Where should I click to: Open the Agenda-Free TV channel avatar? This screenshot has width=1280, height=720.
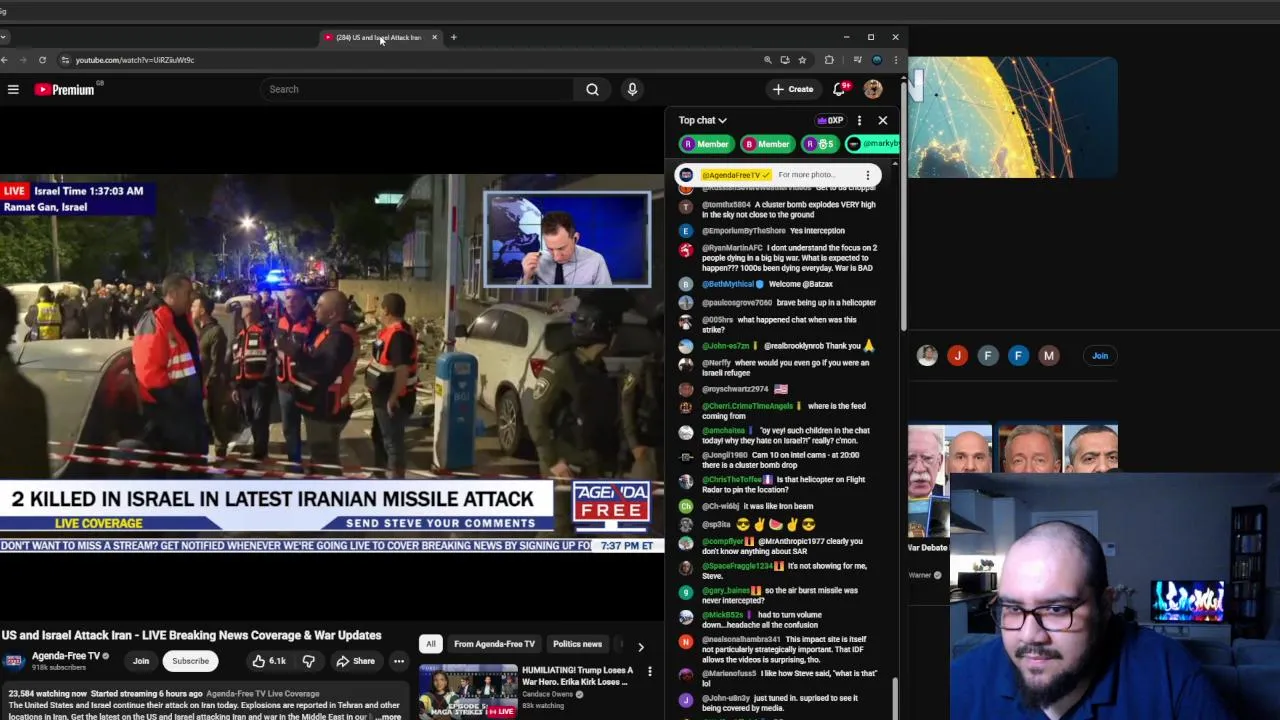14,660
